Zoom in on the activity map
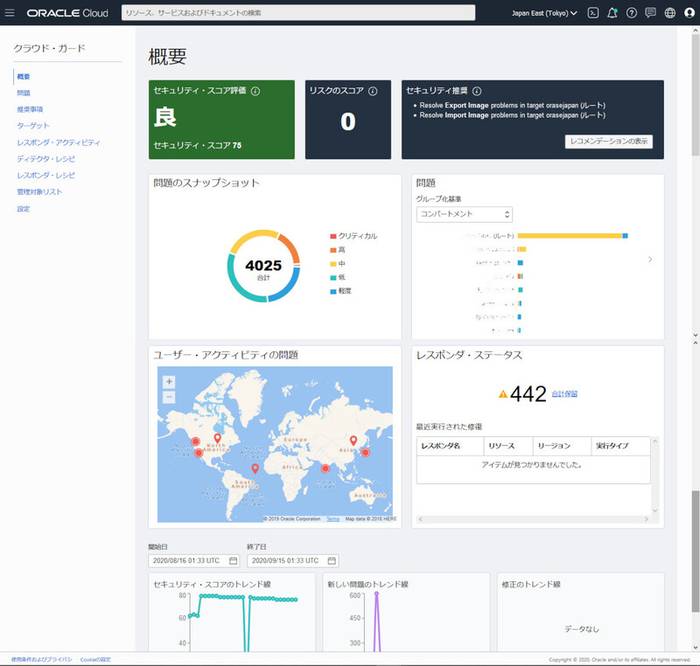Screen dimensions: 700x666 [169, 382]
